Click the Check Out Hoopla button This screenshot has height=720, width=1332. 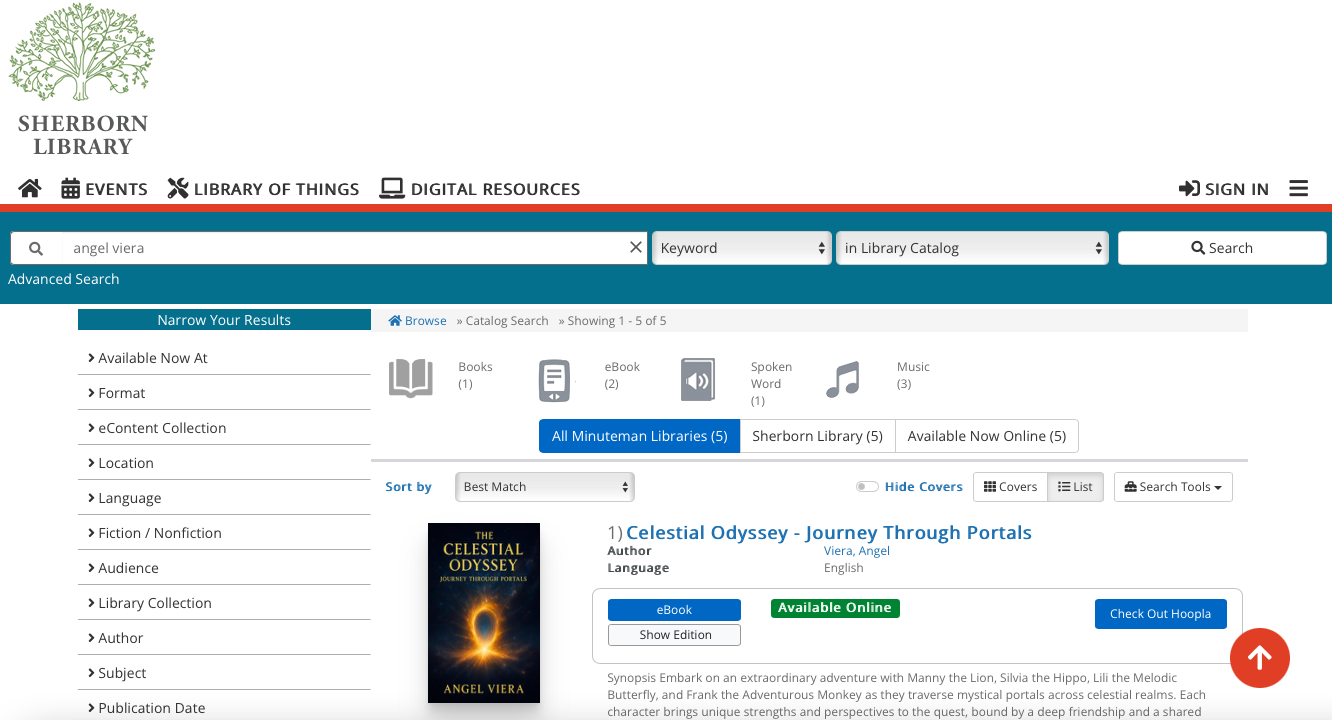tap(1160, 614)
